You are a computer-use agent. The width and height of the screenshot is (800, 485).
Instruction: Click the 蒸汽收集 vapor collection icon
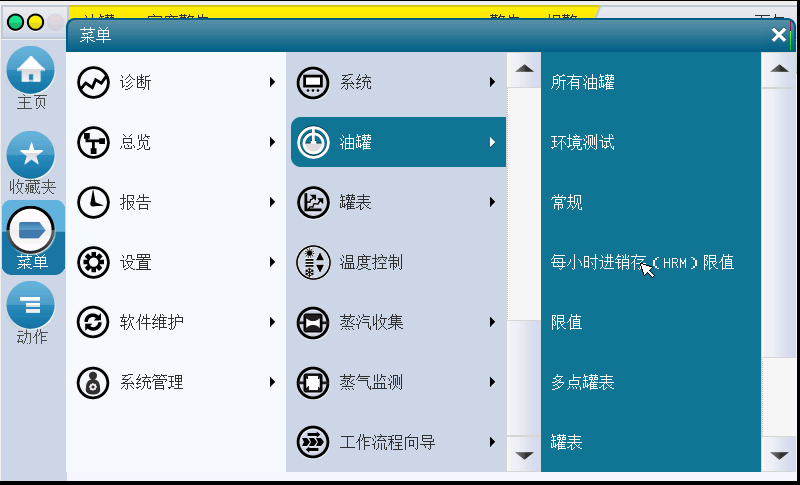point(313,323)
